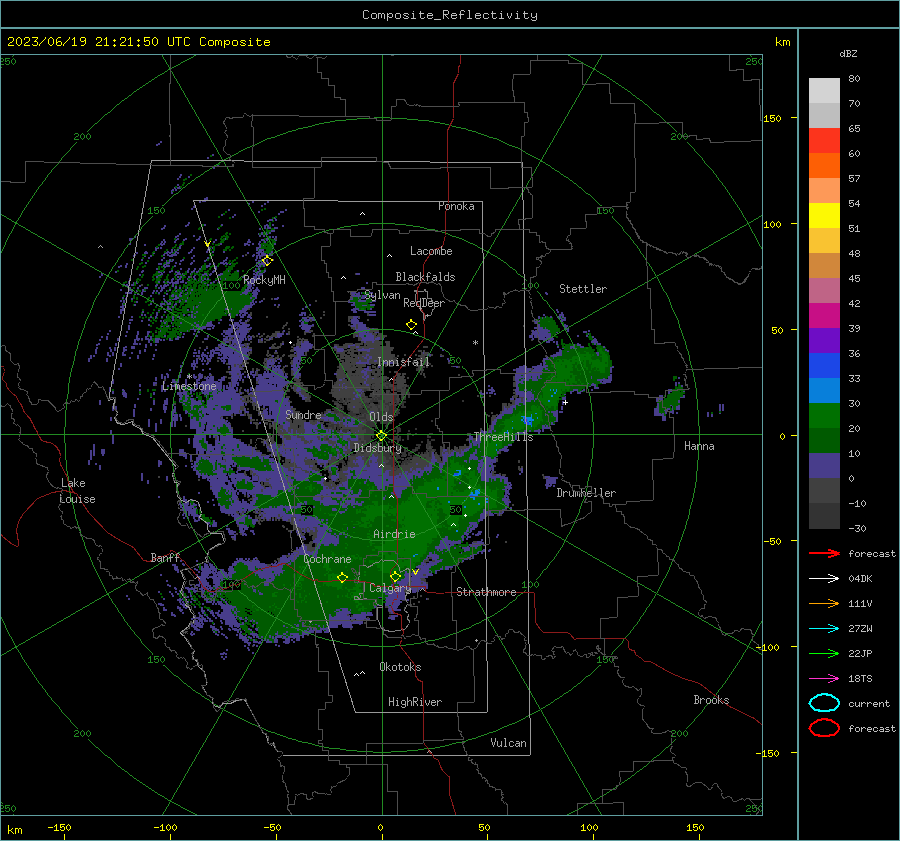This screenshot has width=900, height=841.
Task: Select the yellow 51-54 dBZ color swatch
Action: pyautogui.click(x=824, y=216)
